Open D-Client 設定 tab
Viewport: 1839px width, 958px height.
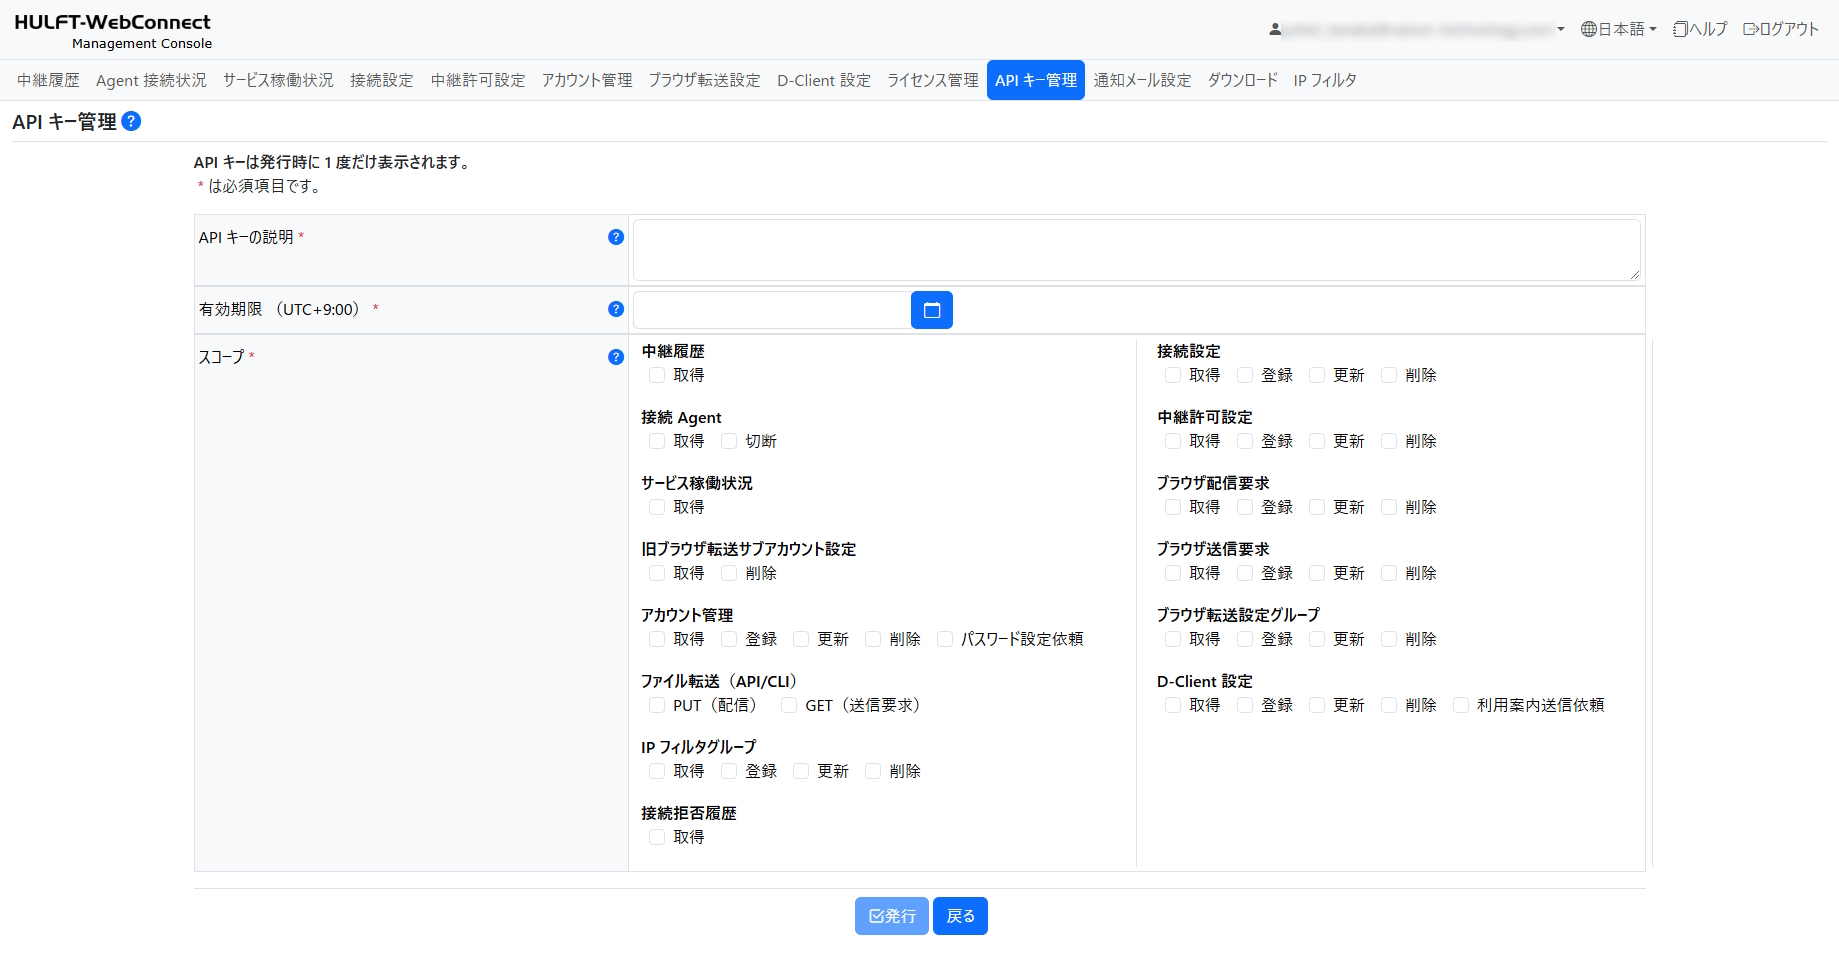click(x=824, y=80)
